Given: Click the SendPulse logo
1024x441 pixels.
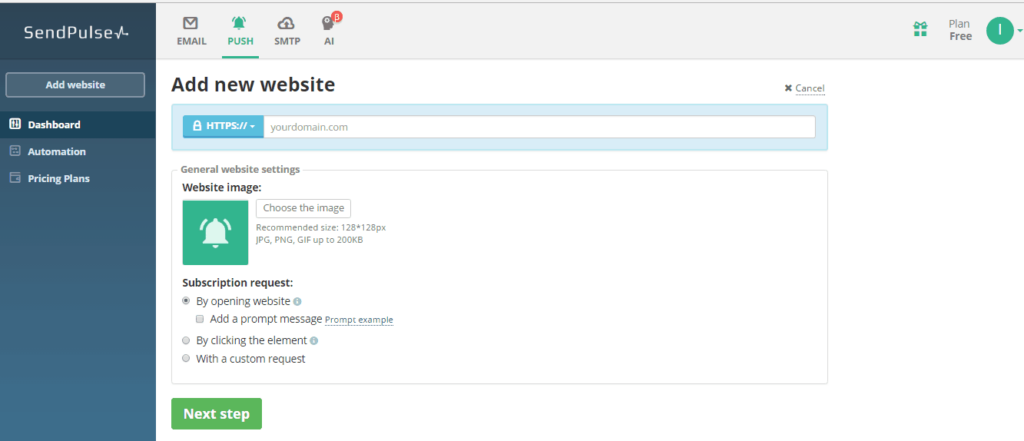Looking at the screenshot, I should click(x=76, y=32).
